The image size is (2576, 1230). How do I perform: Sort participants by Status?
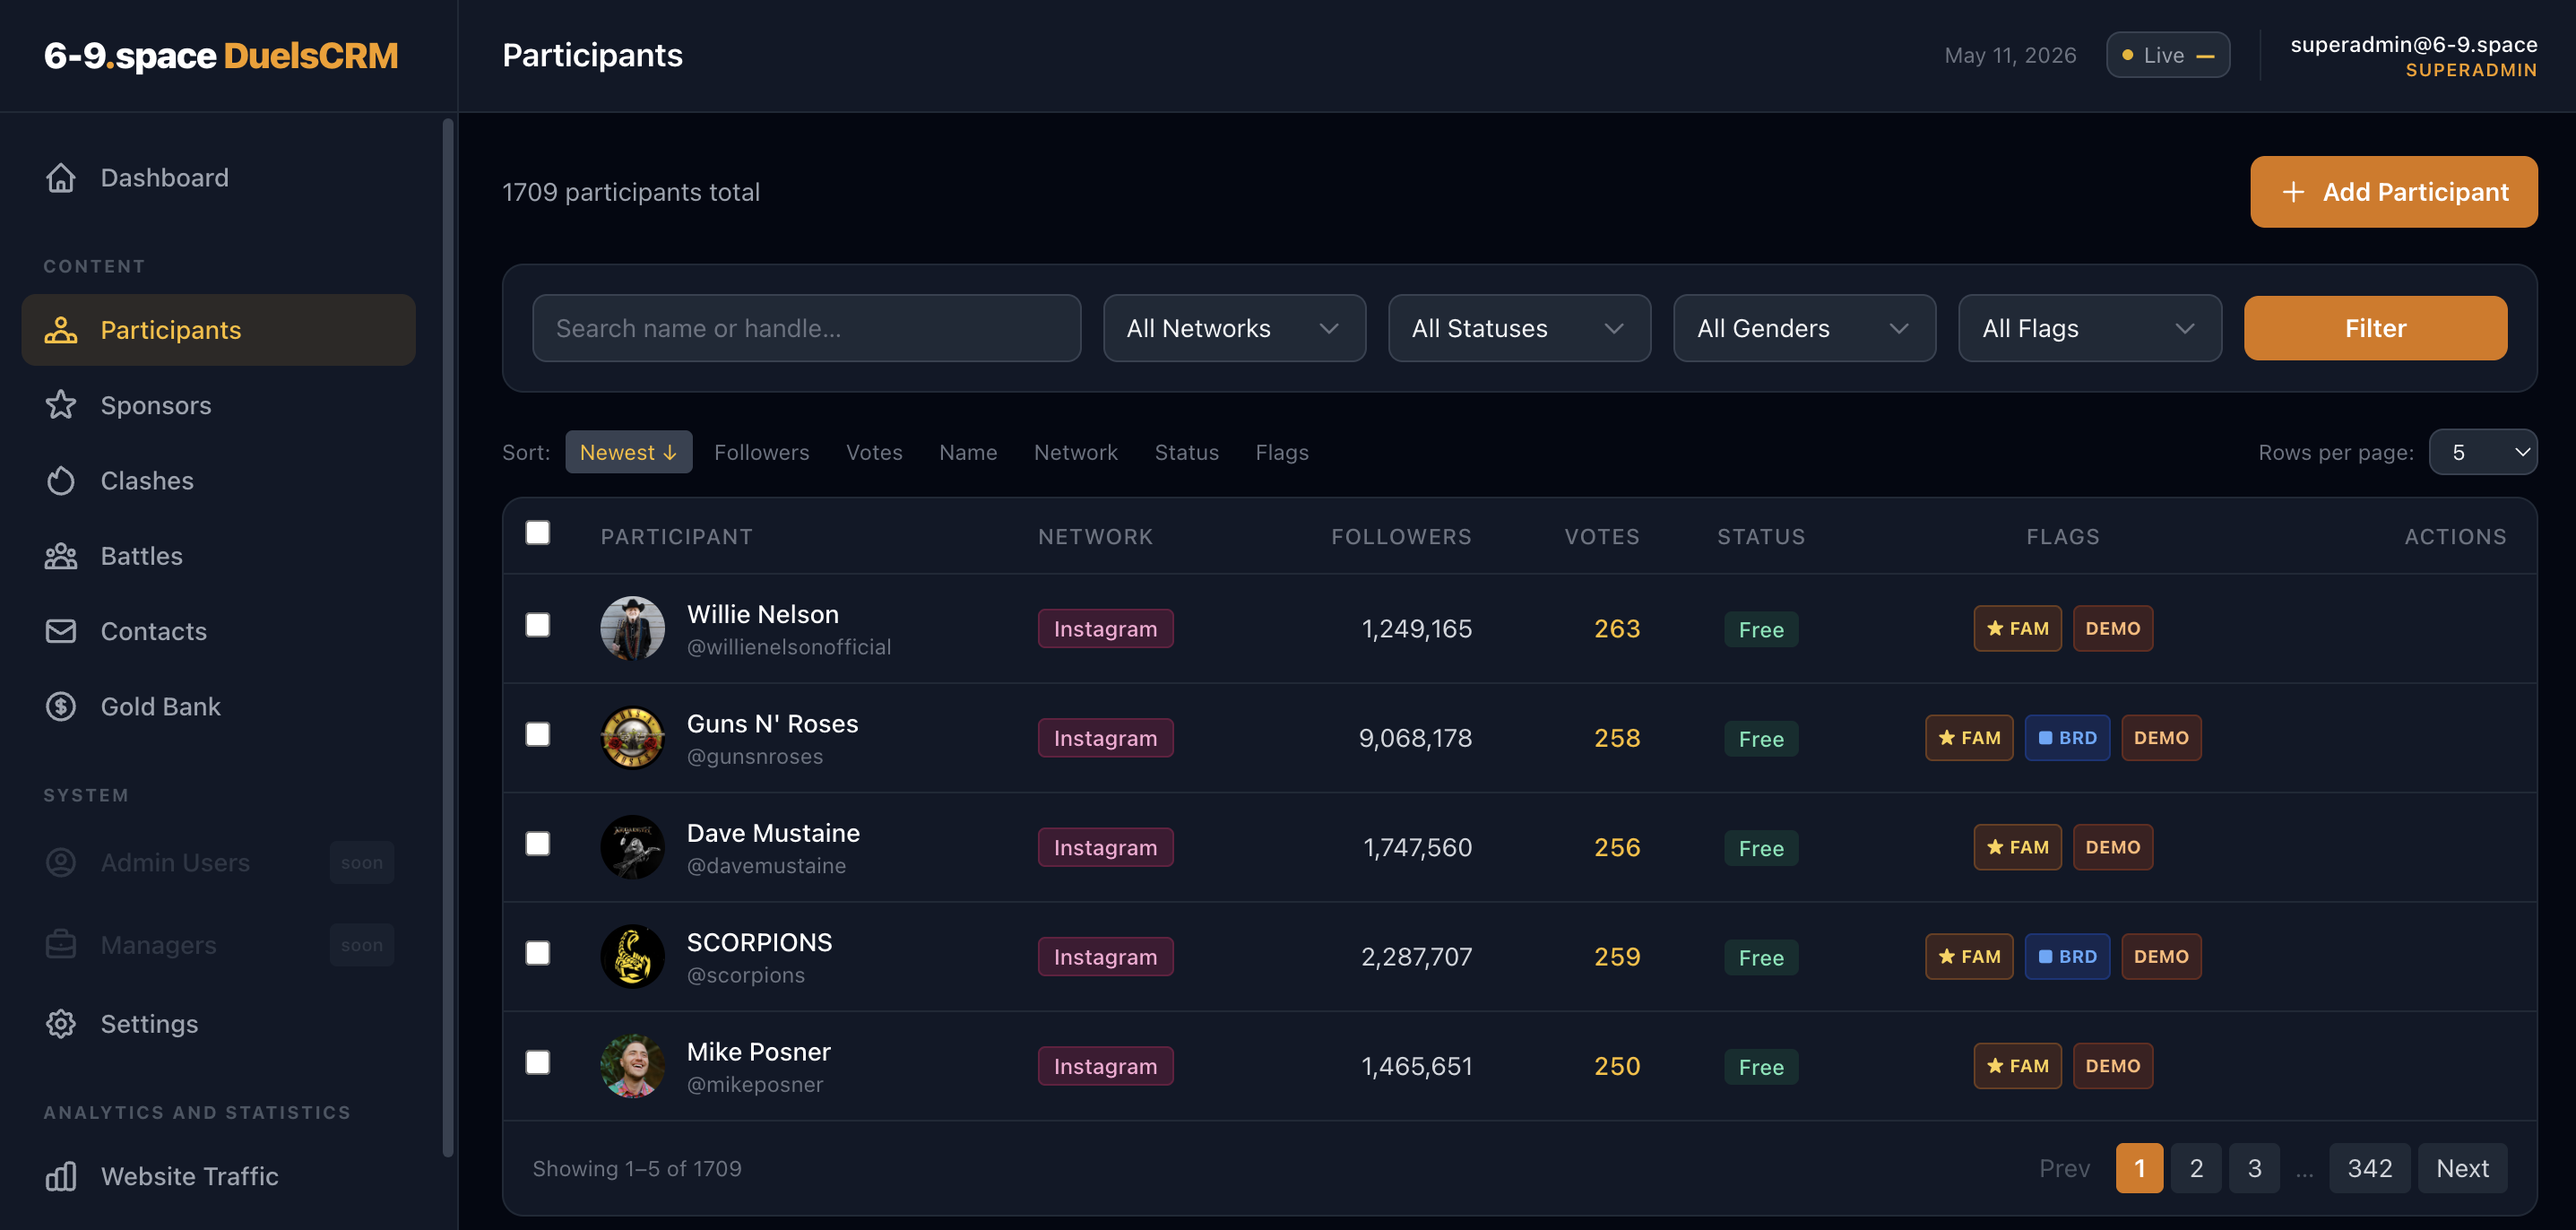coord(1187,452)
